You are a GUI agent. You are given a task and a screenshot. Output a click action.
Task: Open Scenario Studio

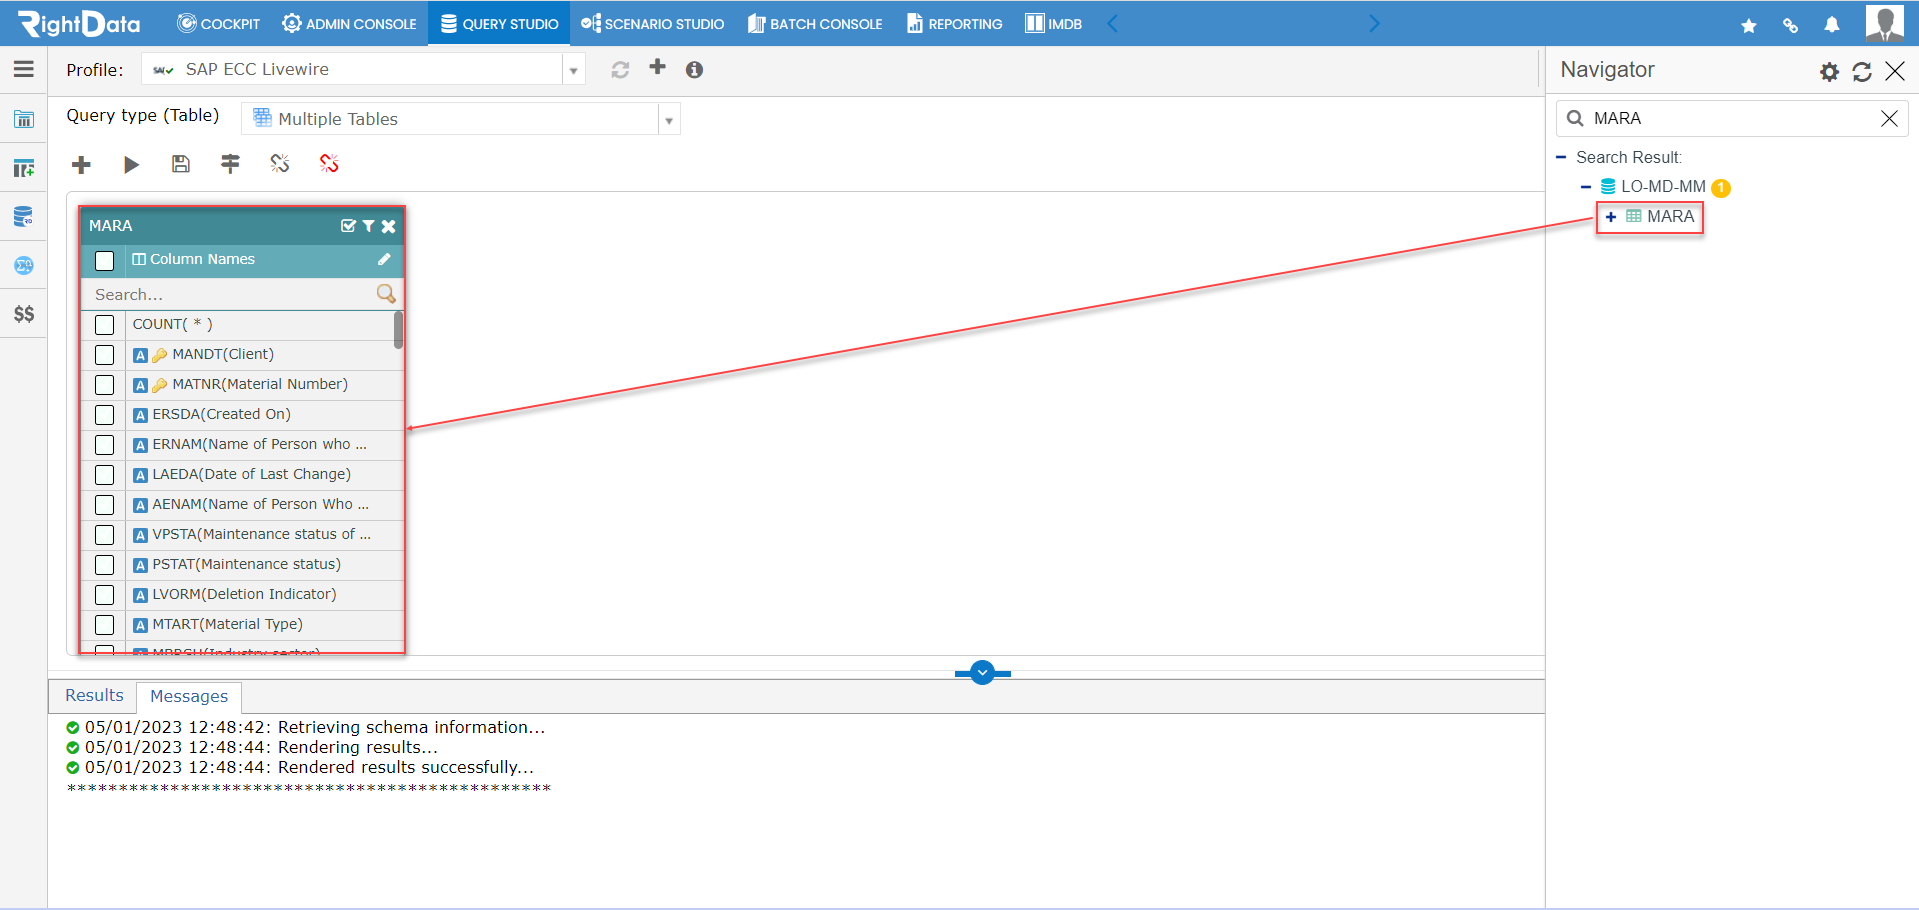652,23
